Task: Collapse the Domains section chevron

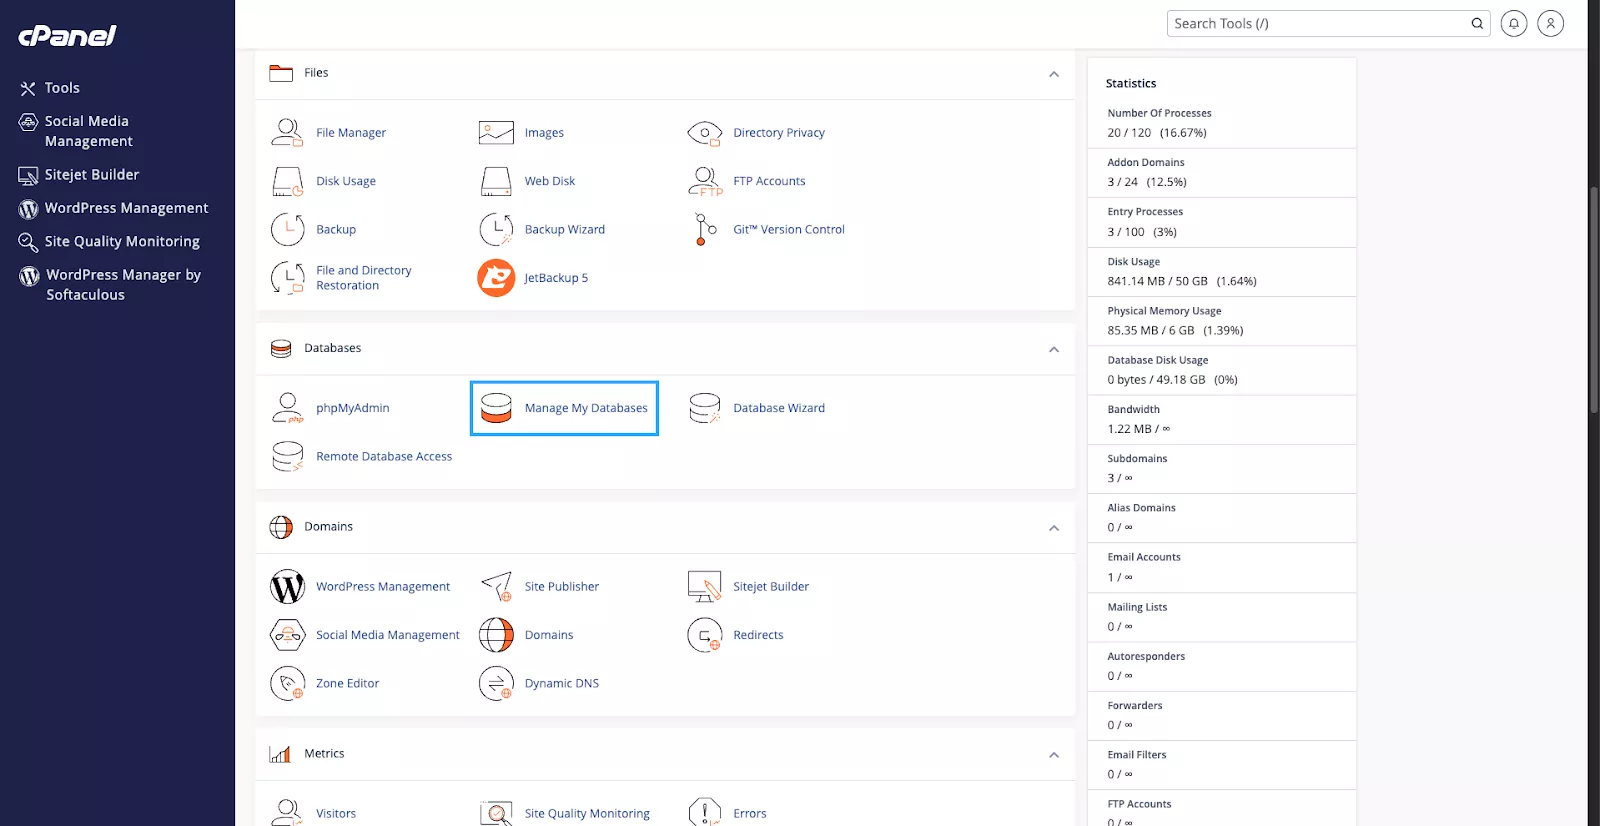Action: [1054, 528]
